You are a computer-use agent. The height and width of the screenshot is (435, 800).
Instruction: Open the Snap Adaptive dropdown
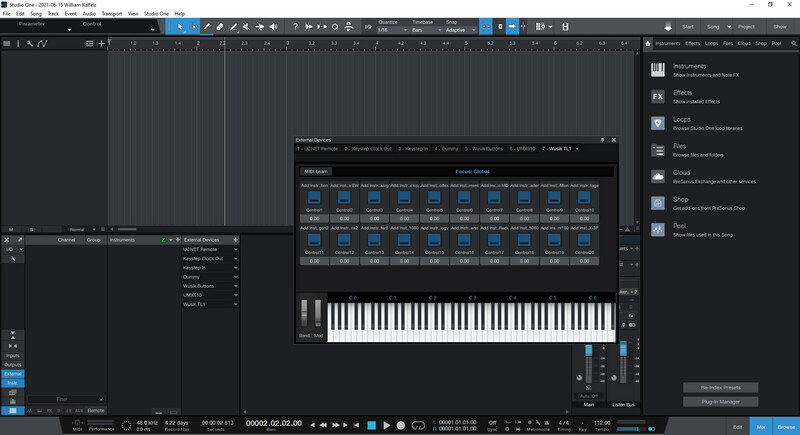pyautogui.click(x=460, y=30)
